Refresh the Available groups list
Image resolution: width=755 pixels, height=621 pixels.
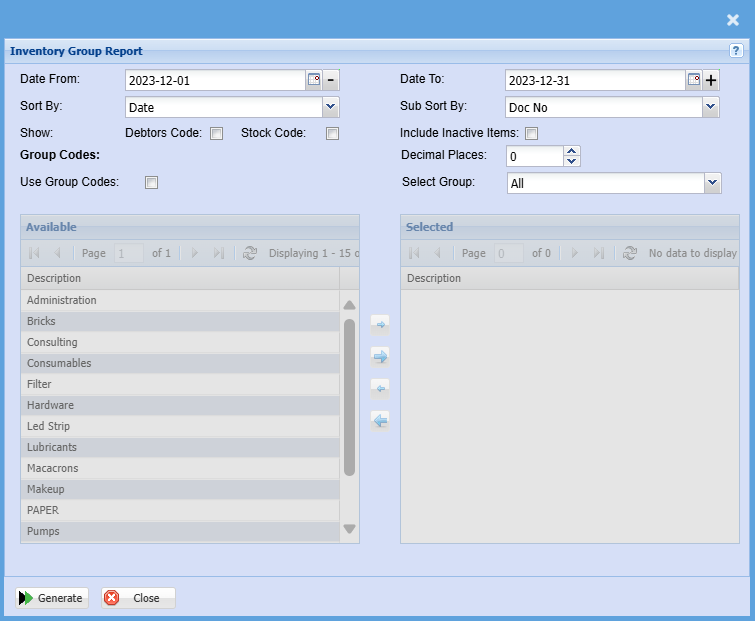coord(250,254)
